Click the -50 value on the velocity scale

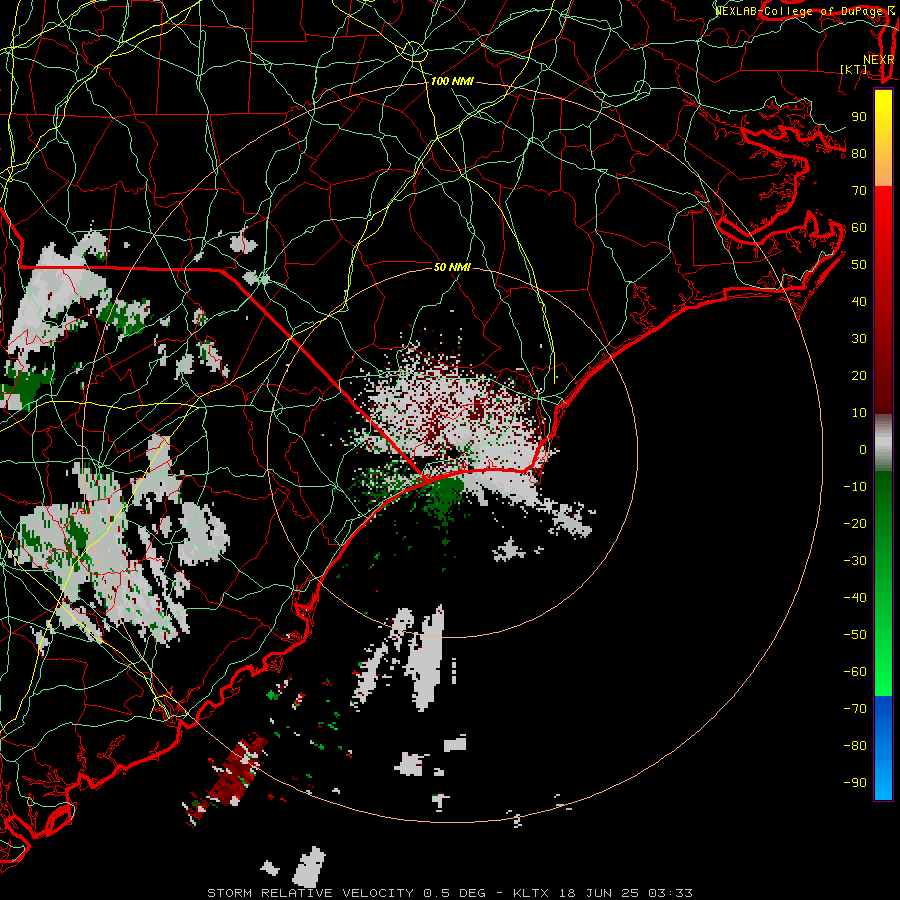pyautogui.click(x=855, y=635)
